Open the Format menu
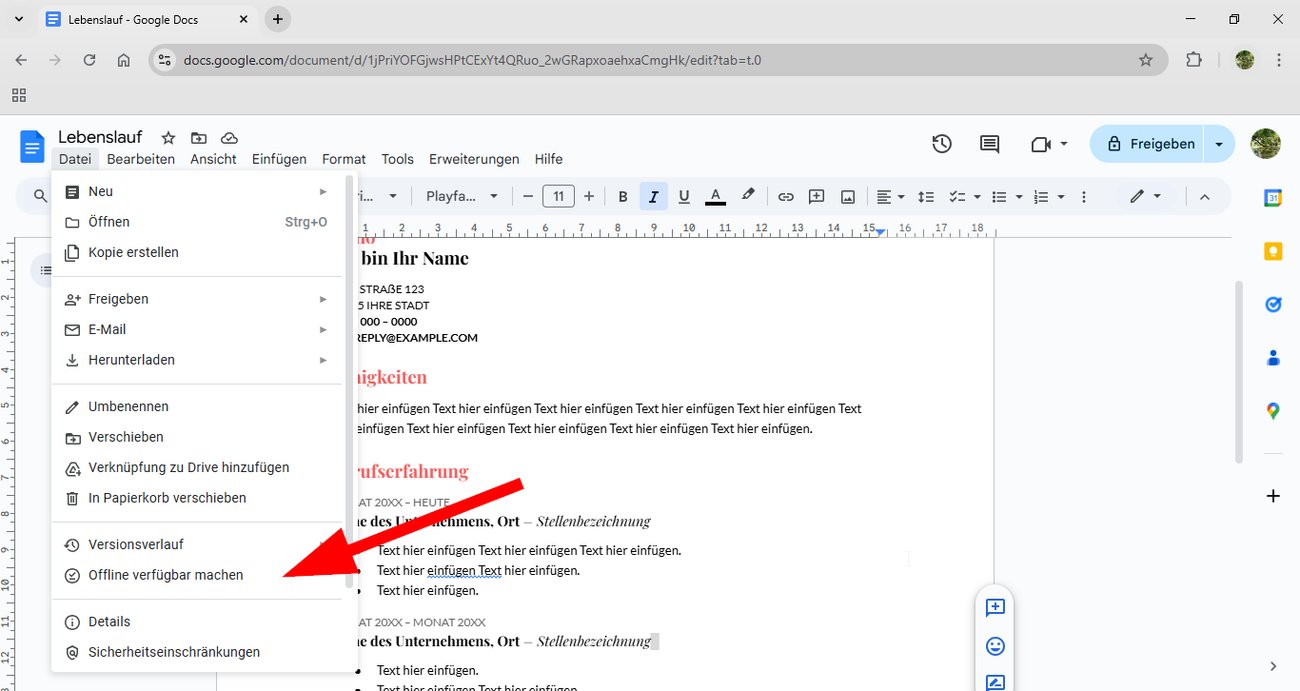This screenshot has width=1300, height=691. tap(343, 158)
